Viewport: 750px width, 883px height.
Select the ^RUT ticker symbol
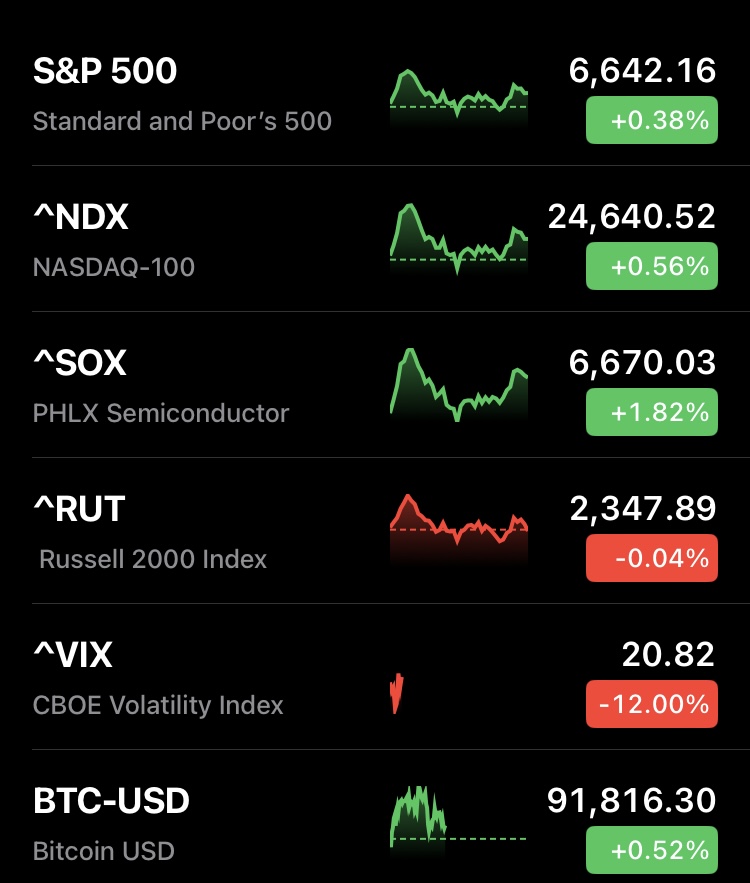[79, 509]
